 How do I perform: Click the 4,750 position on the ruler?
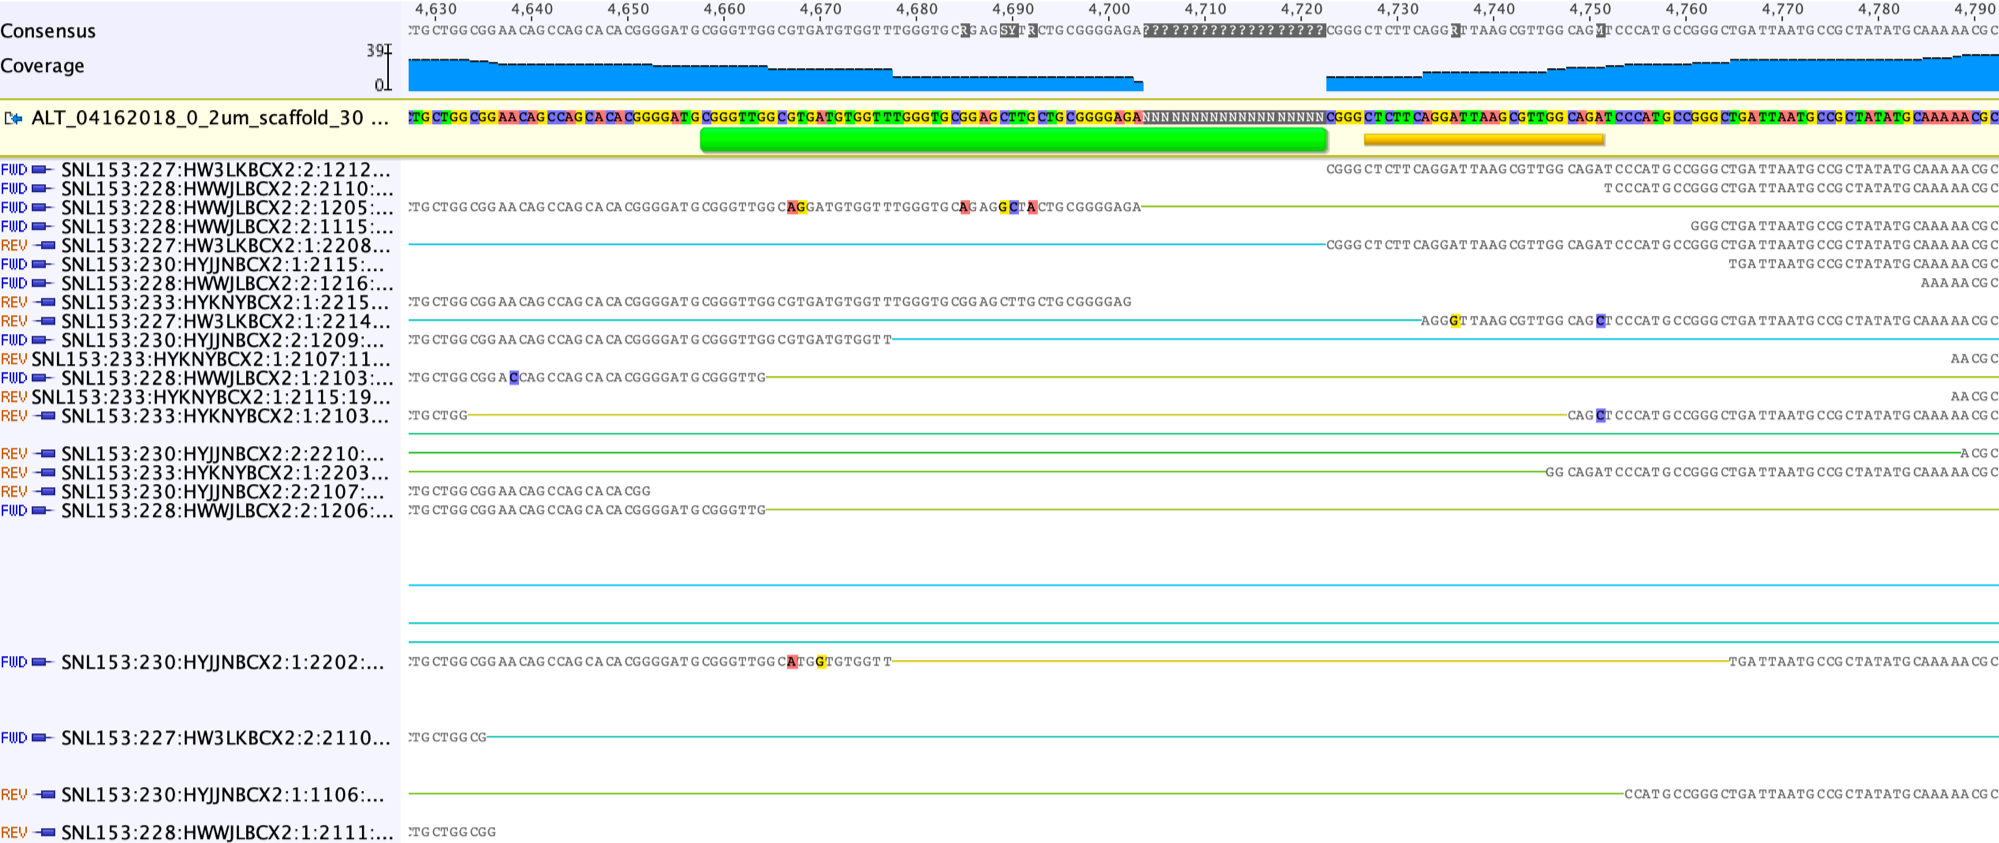pos(1590,9)
